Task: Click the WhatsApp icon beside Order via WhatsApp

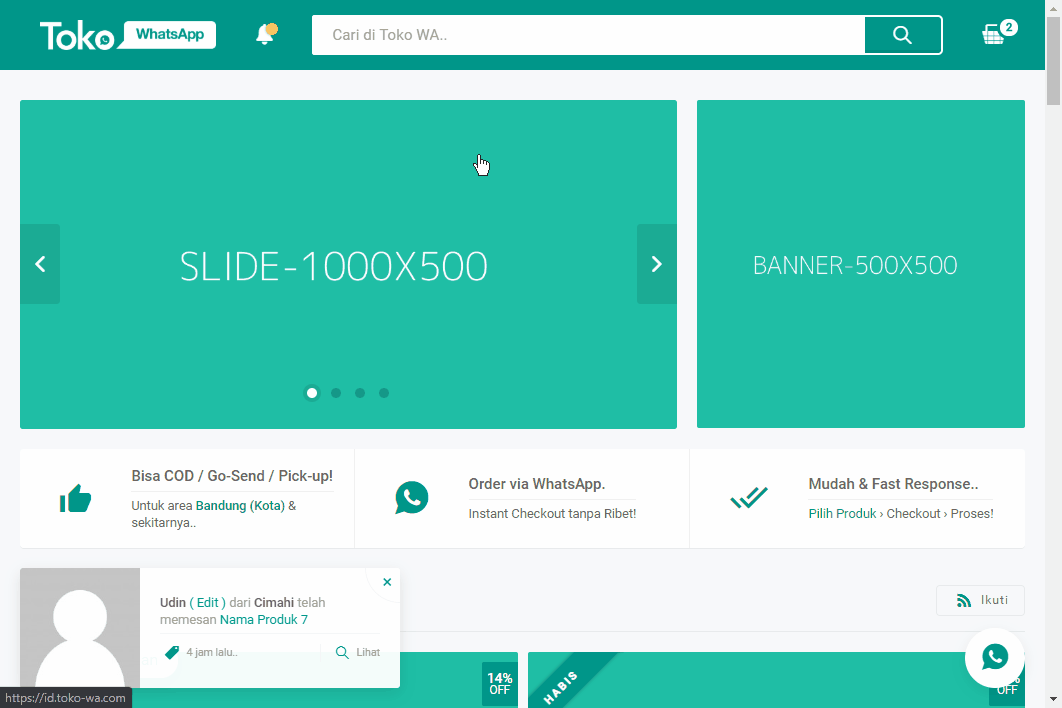Action: pyautogui.click(x=411, y=497)
